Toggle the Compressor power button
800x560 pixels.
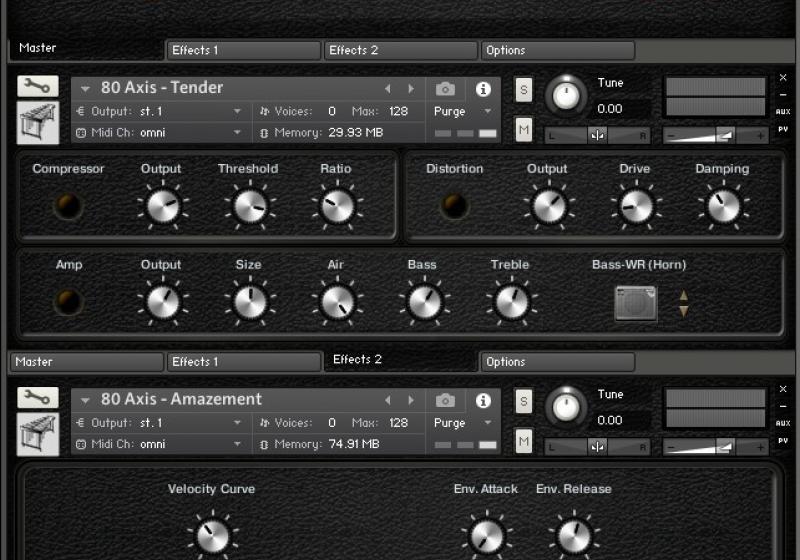(x=68, y=206)
